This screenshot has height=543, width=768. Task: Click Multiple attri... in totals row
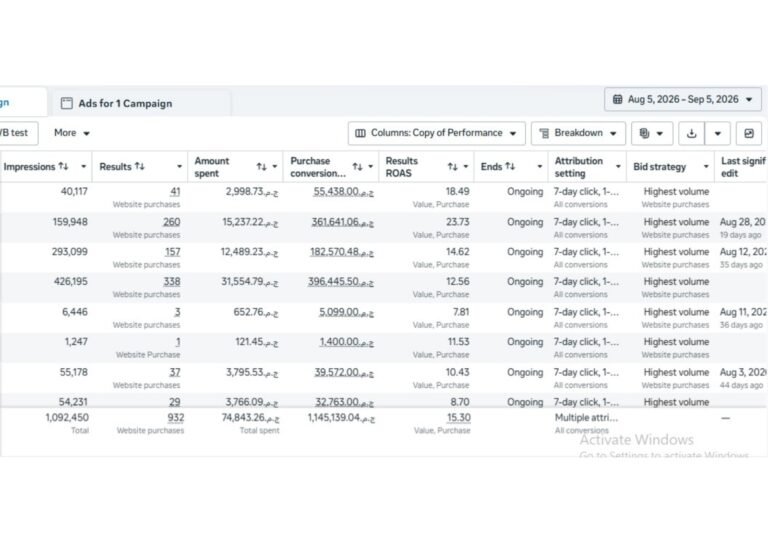pos(586,418)
